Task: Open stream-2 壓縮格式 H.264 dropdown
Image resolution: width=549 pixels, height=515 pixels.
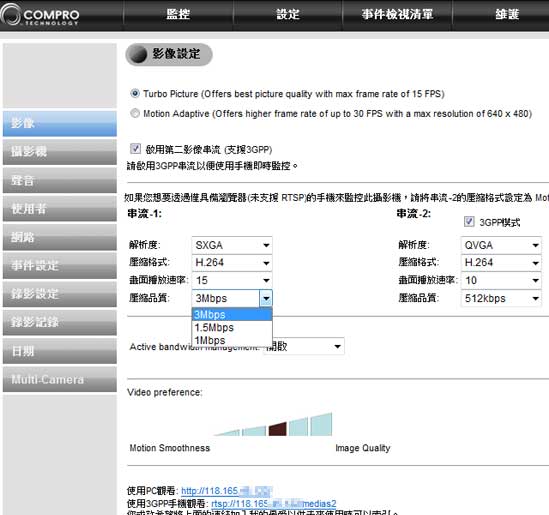Action: point(501,263)
